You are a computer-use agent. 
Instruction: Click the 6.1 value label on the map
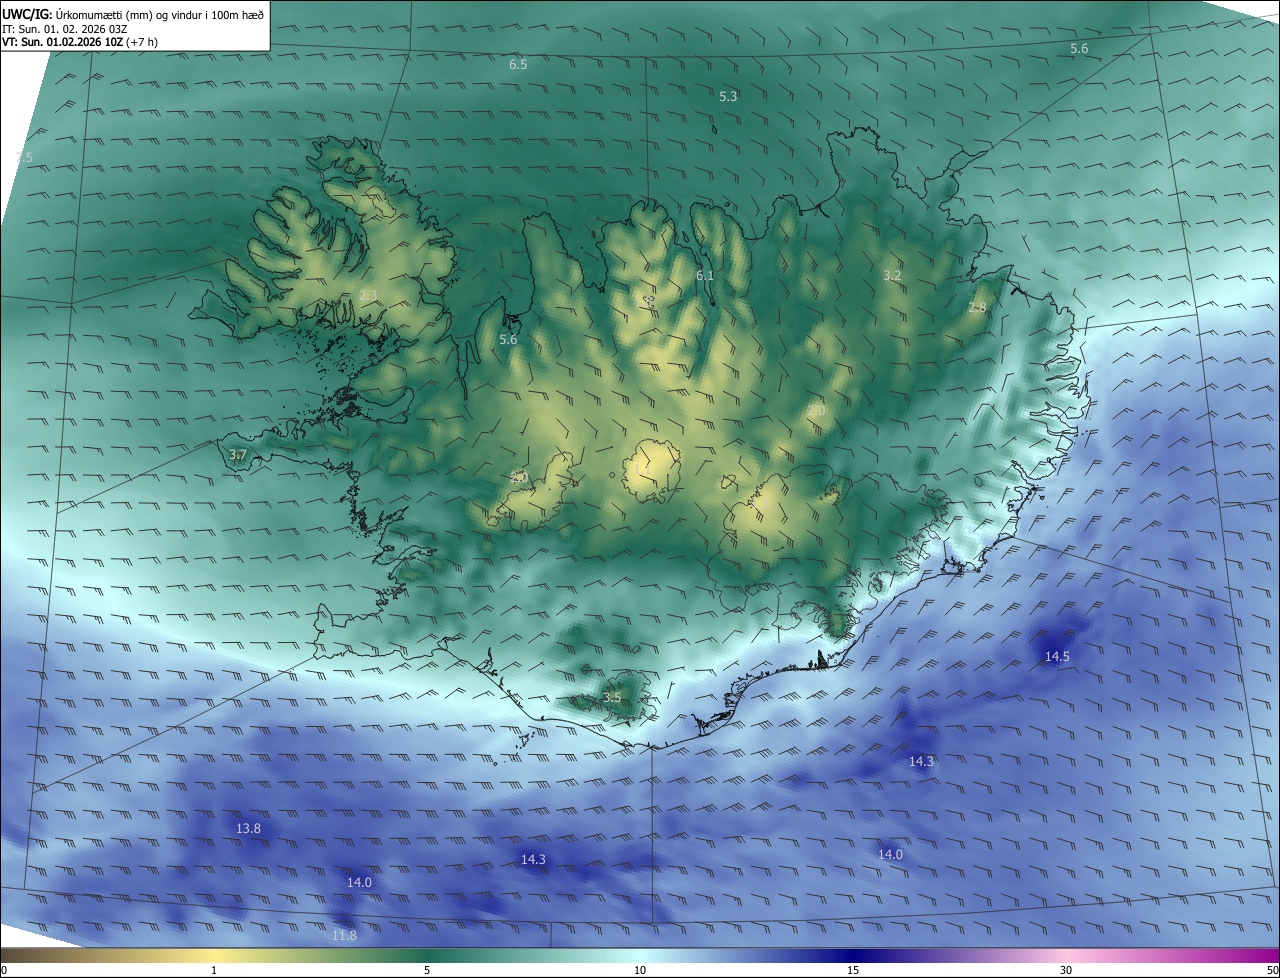(705, 276)
